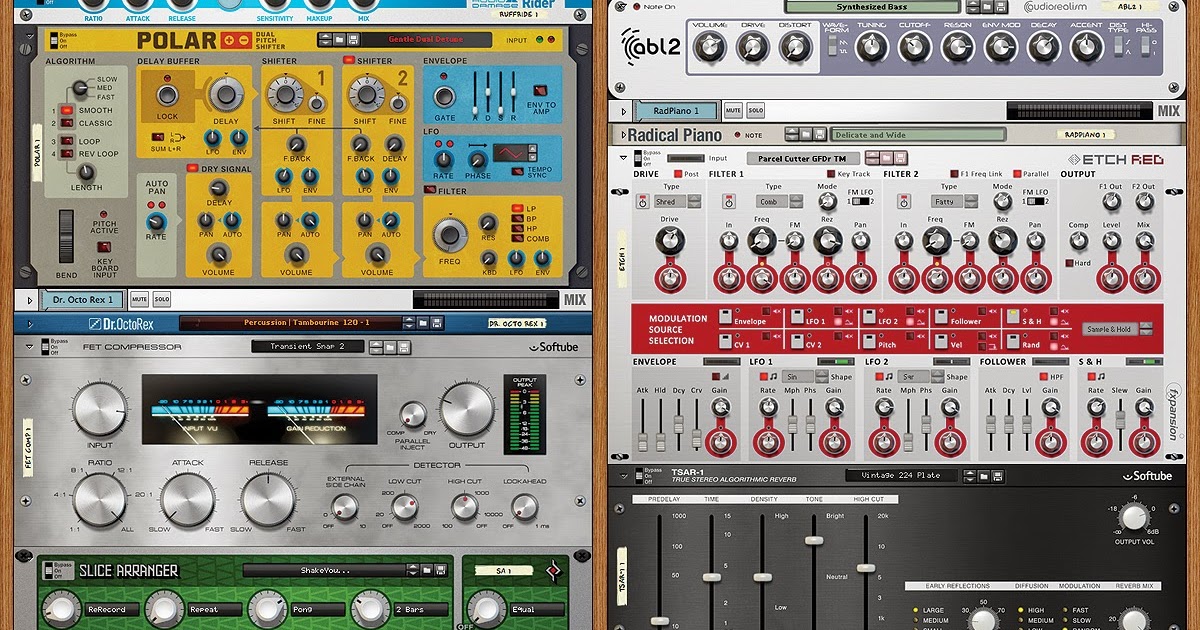The width and height of the screenshot is (1200, 630).
Task: Select COMB filter type on Polar
Action: pos(516,238)
